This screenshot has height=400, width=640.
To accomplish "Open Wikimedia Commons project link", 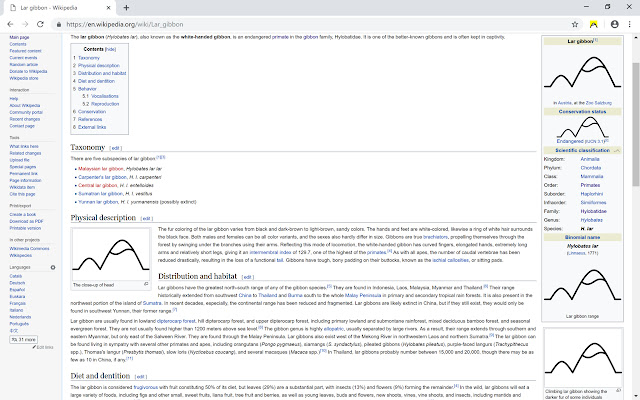I will [x=29, y=249].
